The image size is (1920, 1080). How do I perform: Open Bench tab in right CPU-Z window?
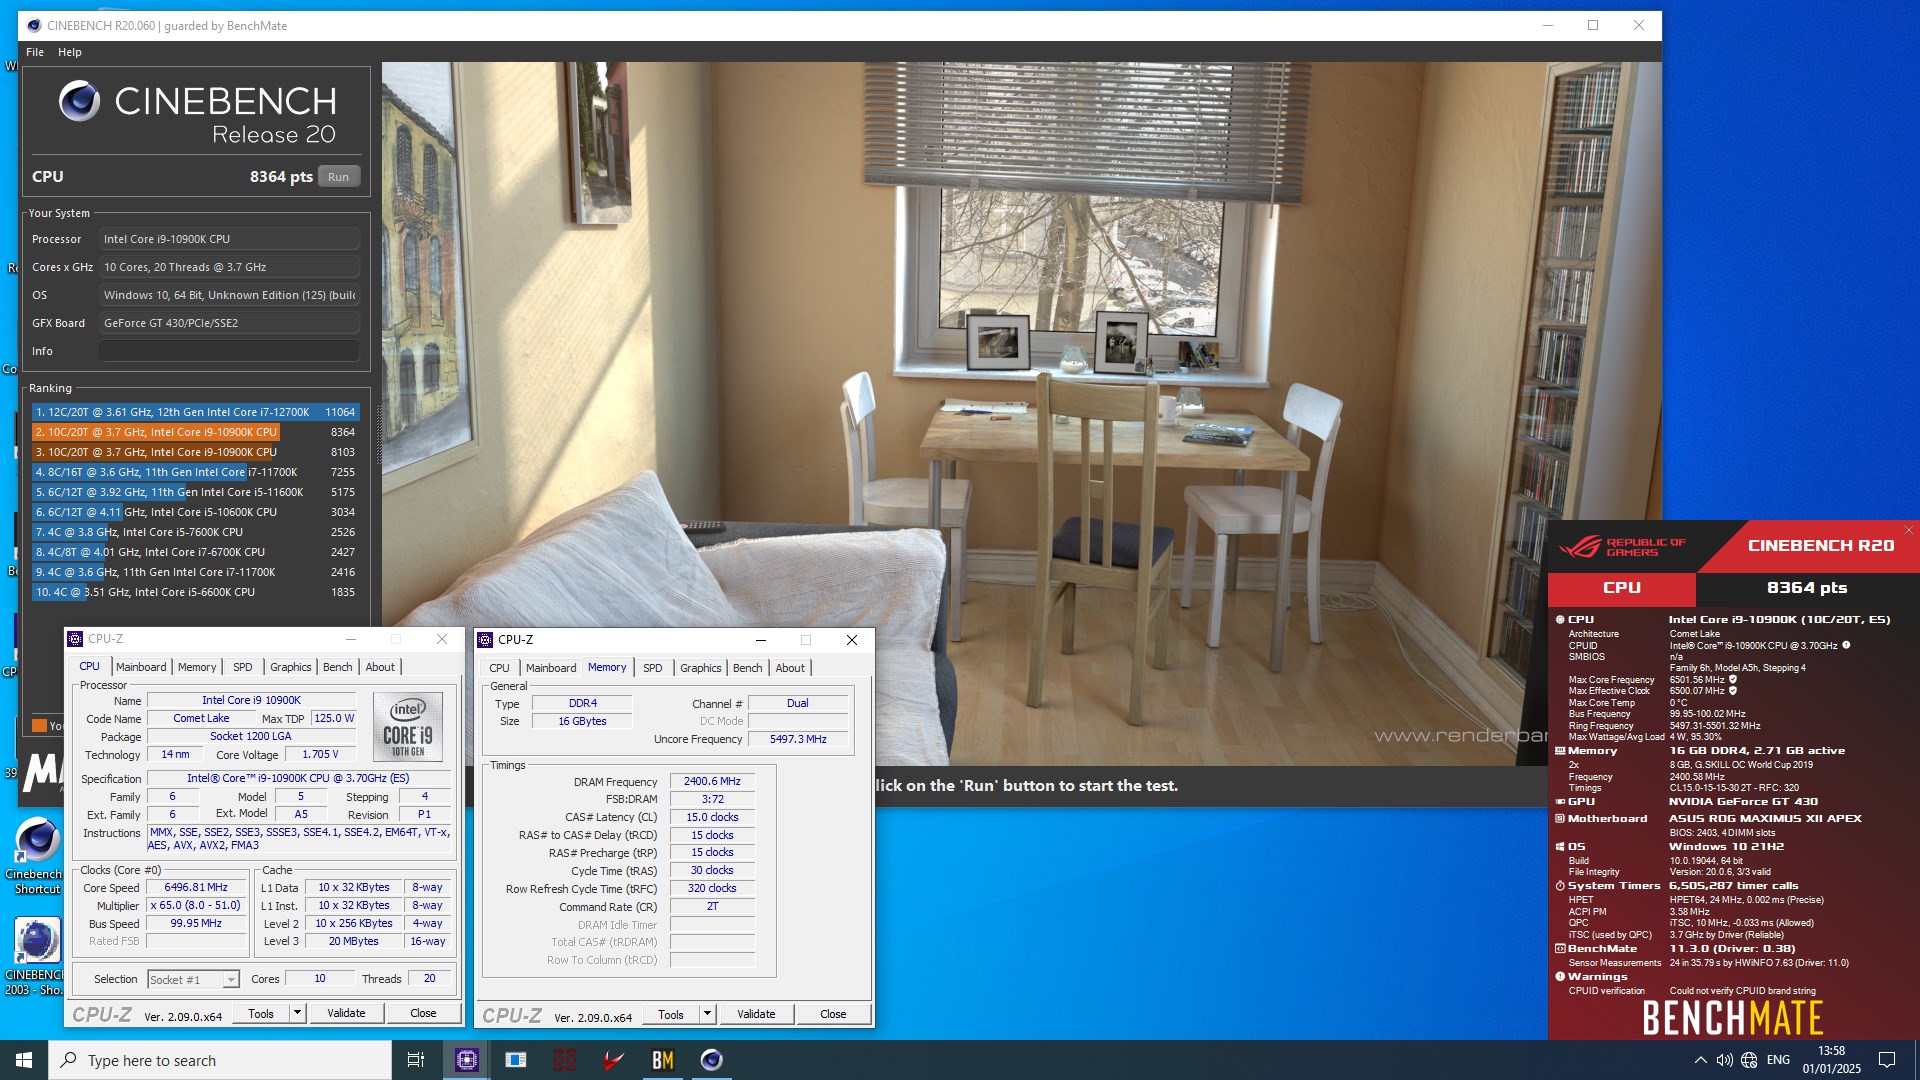tap(748, 668)
